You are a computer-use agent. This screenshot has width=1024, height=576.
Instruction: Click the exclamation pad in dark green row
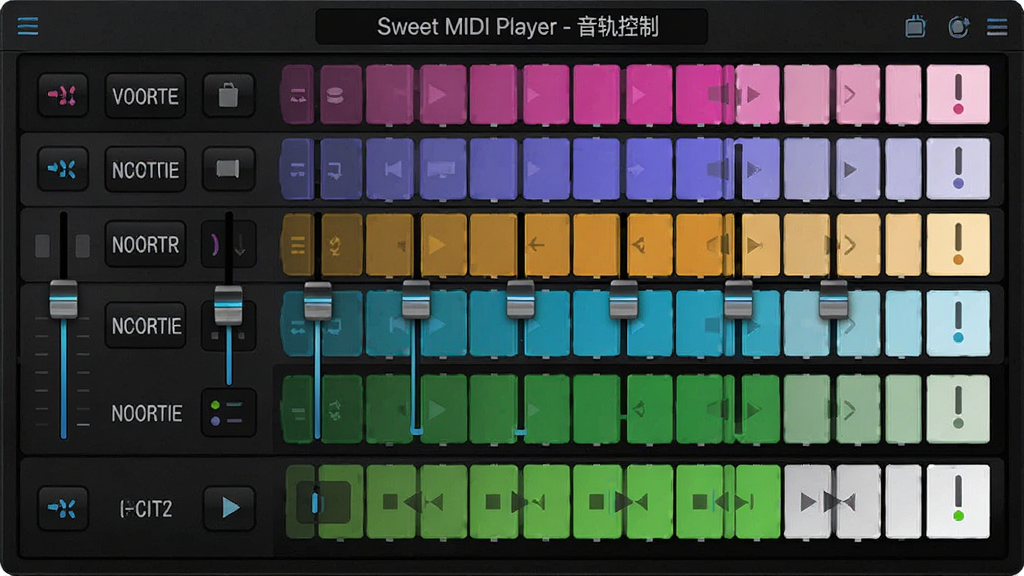pos(958,409)
